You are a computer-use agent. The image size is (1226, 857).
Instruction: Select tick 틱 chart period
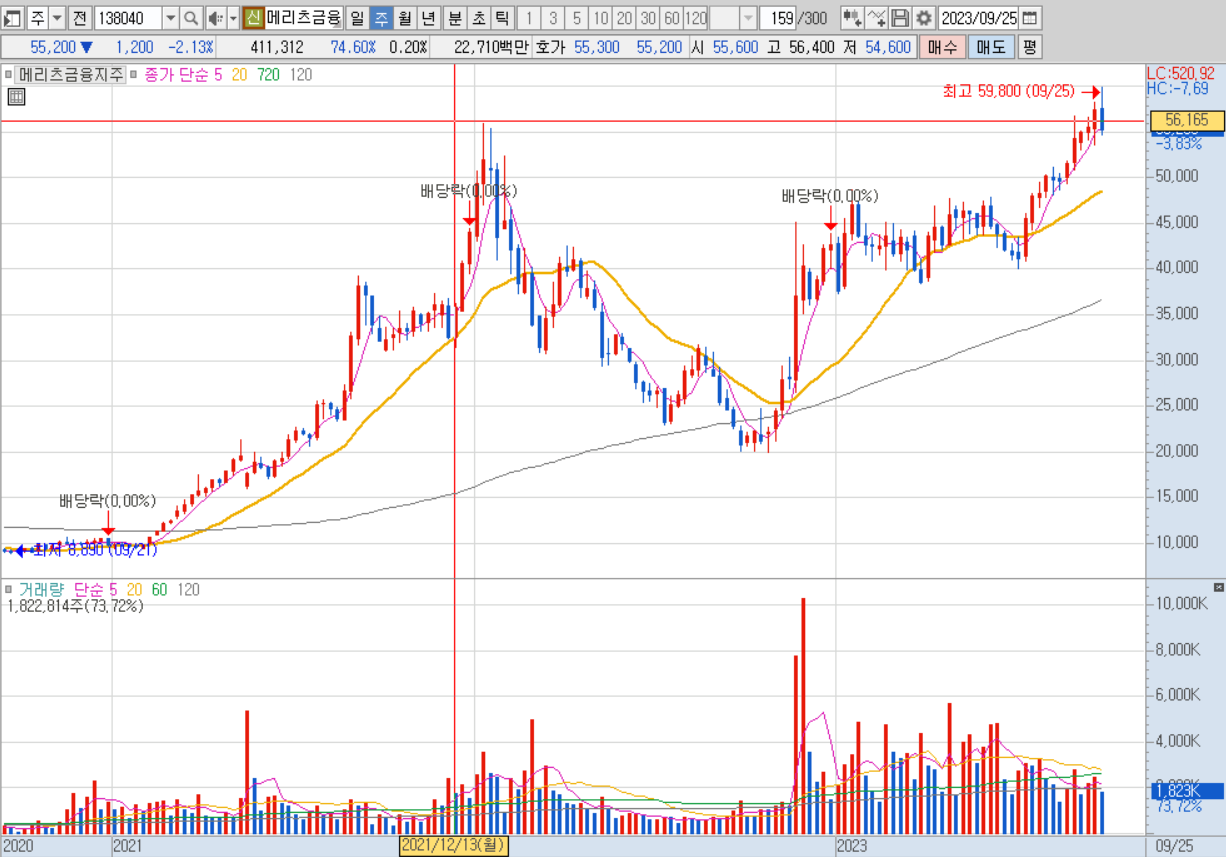501,18
